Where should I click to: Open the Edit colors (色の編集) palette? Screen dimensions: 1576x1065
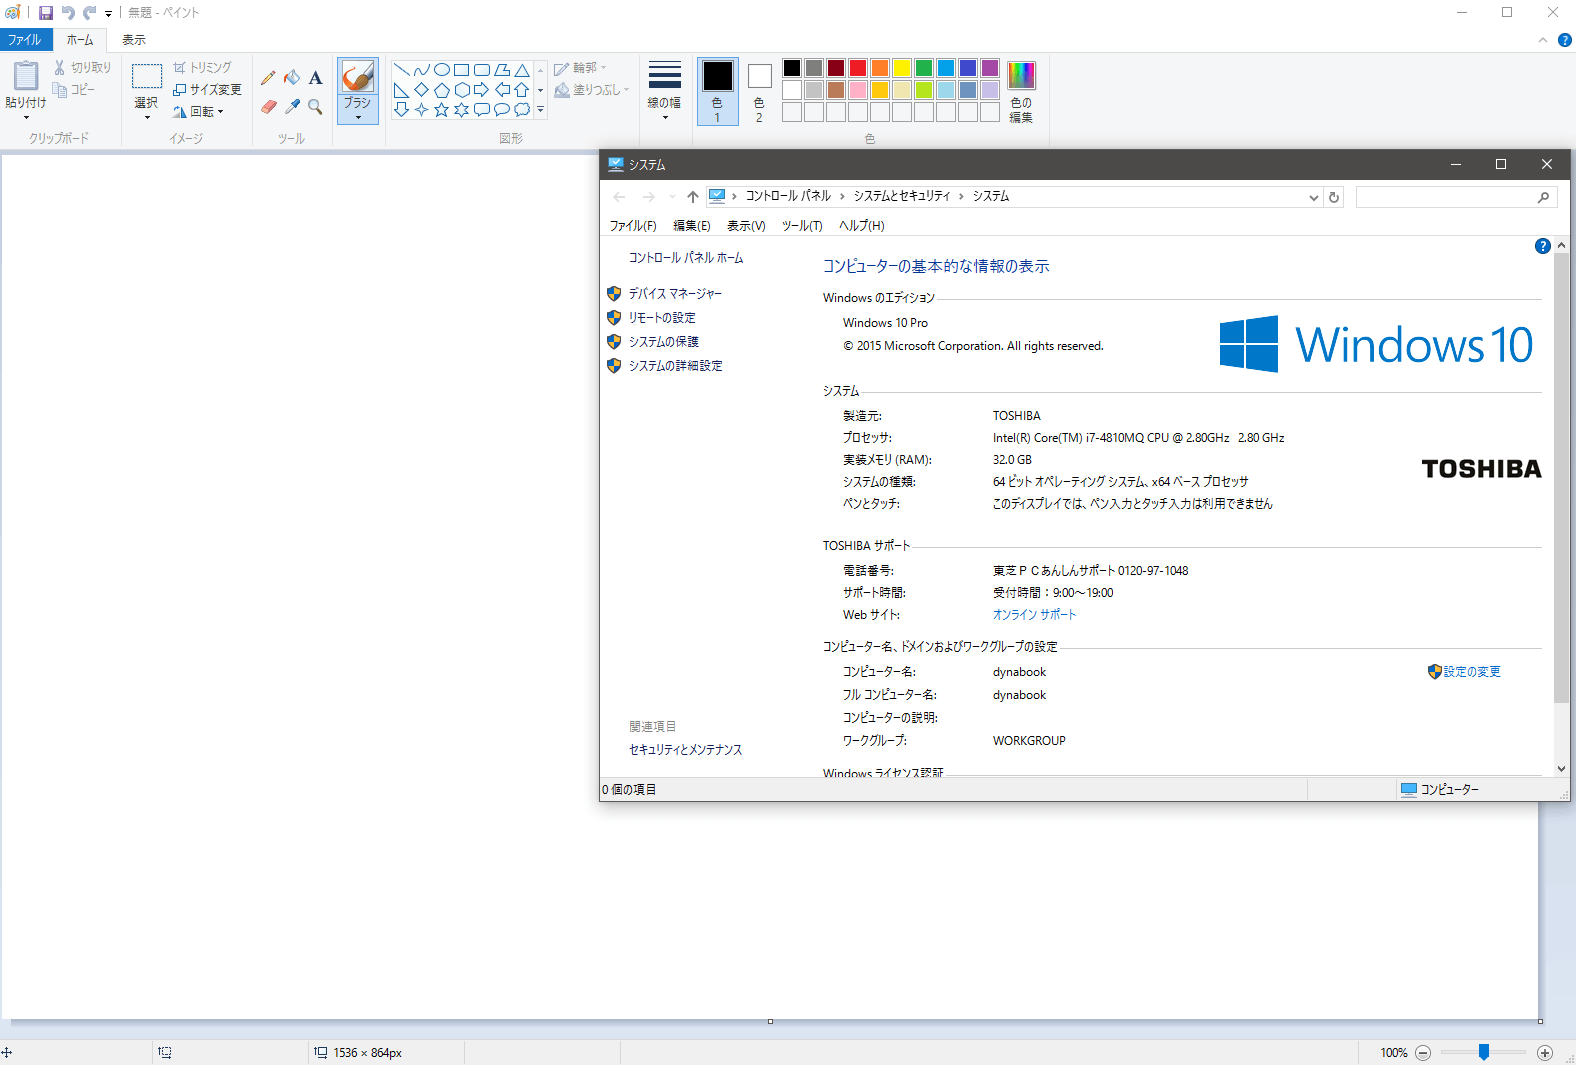pos(1021,91)
